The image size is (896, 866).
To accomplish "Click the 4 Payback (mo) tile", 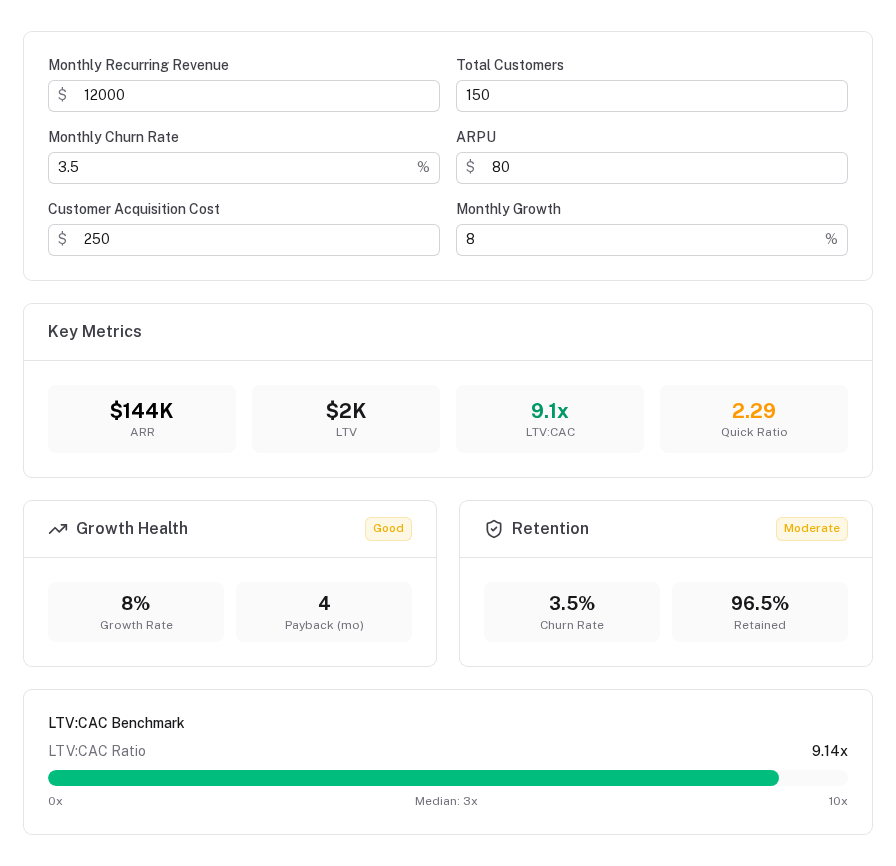I will point(324,612).
